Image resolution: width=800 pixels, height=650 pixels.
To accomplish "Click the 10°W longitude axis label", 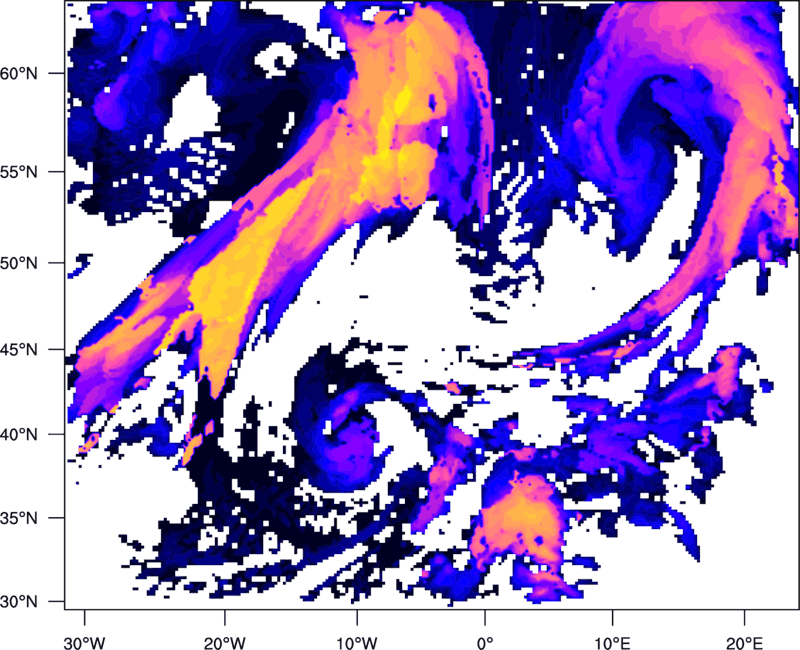I will click(356, 643).
